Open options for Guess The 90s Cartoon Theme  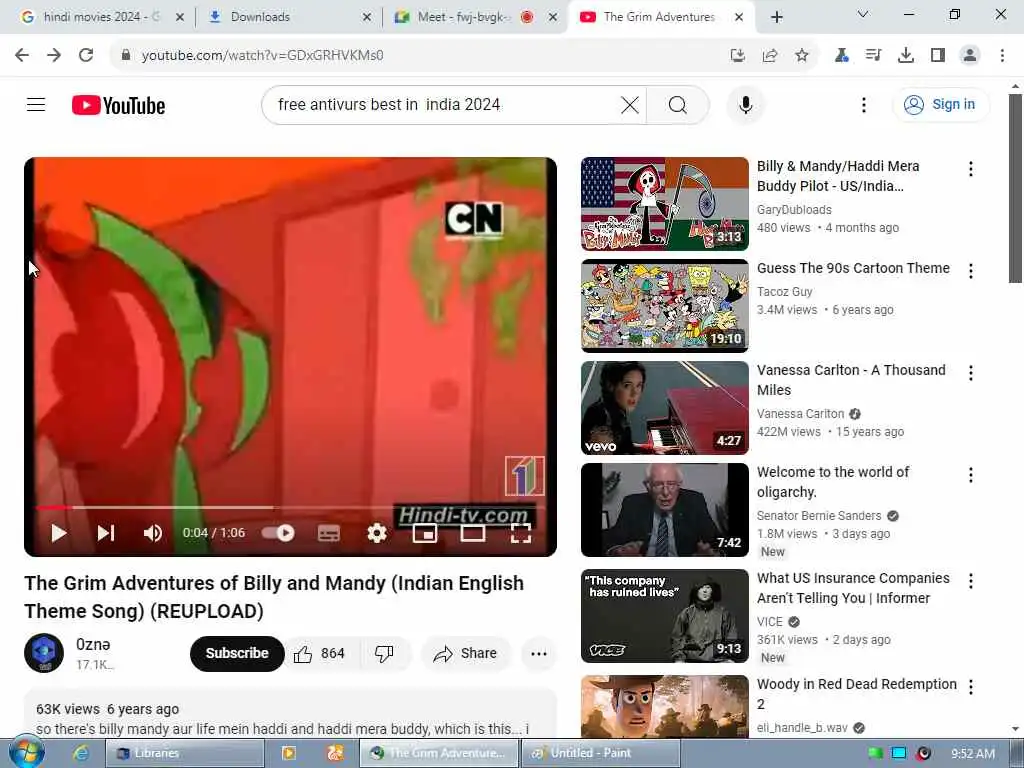tap(971, 271)
